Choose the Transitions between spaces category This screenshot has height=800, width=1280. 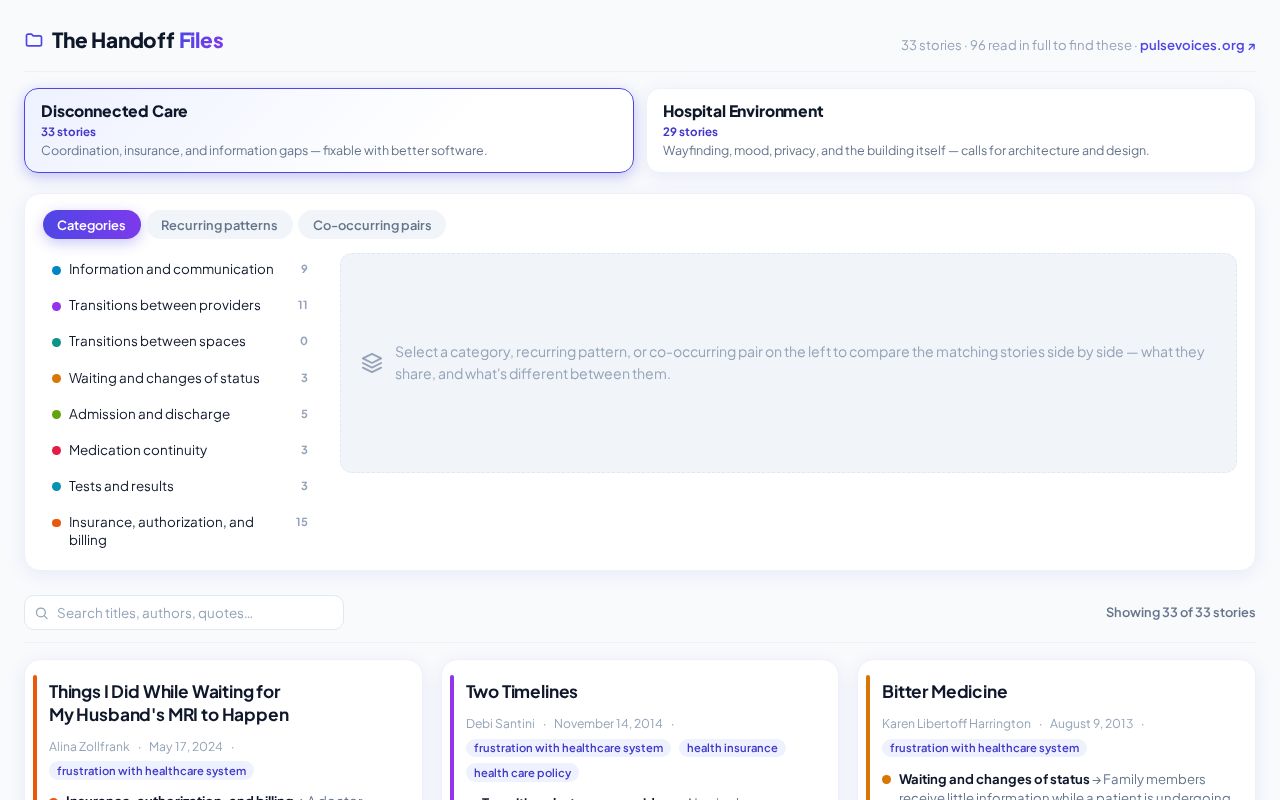coord(180,341)
